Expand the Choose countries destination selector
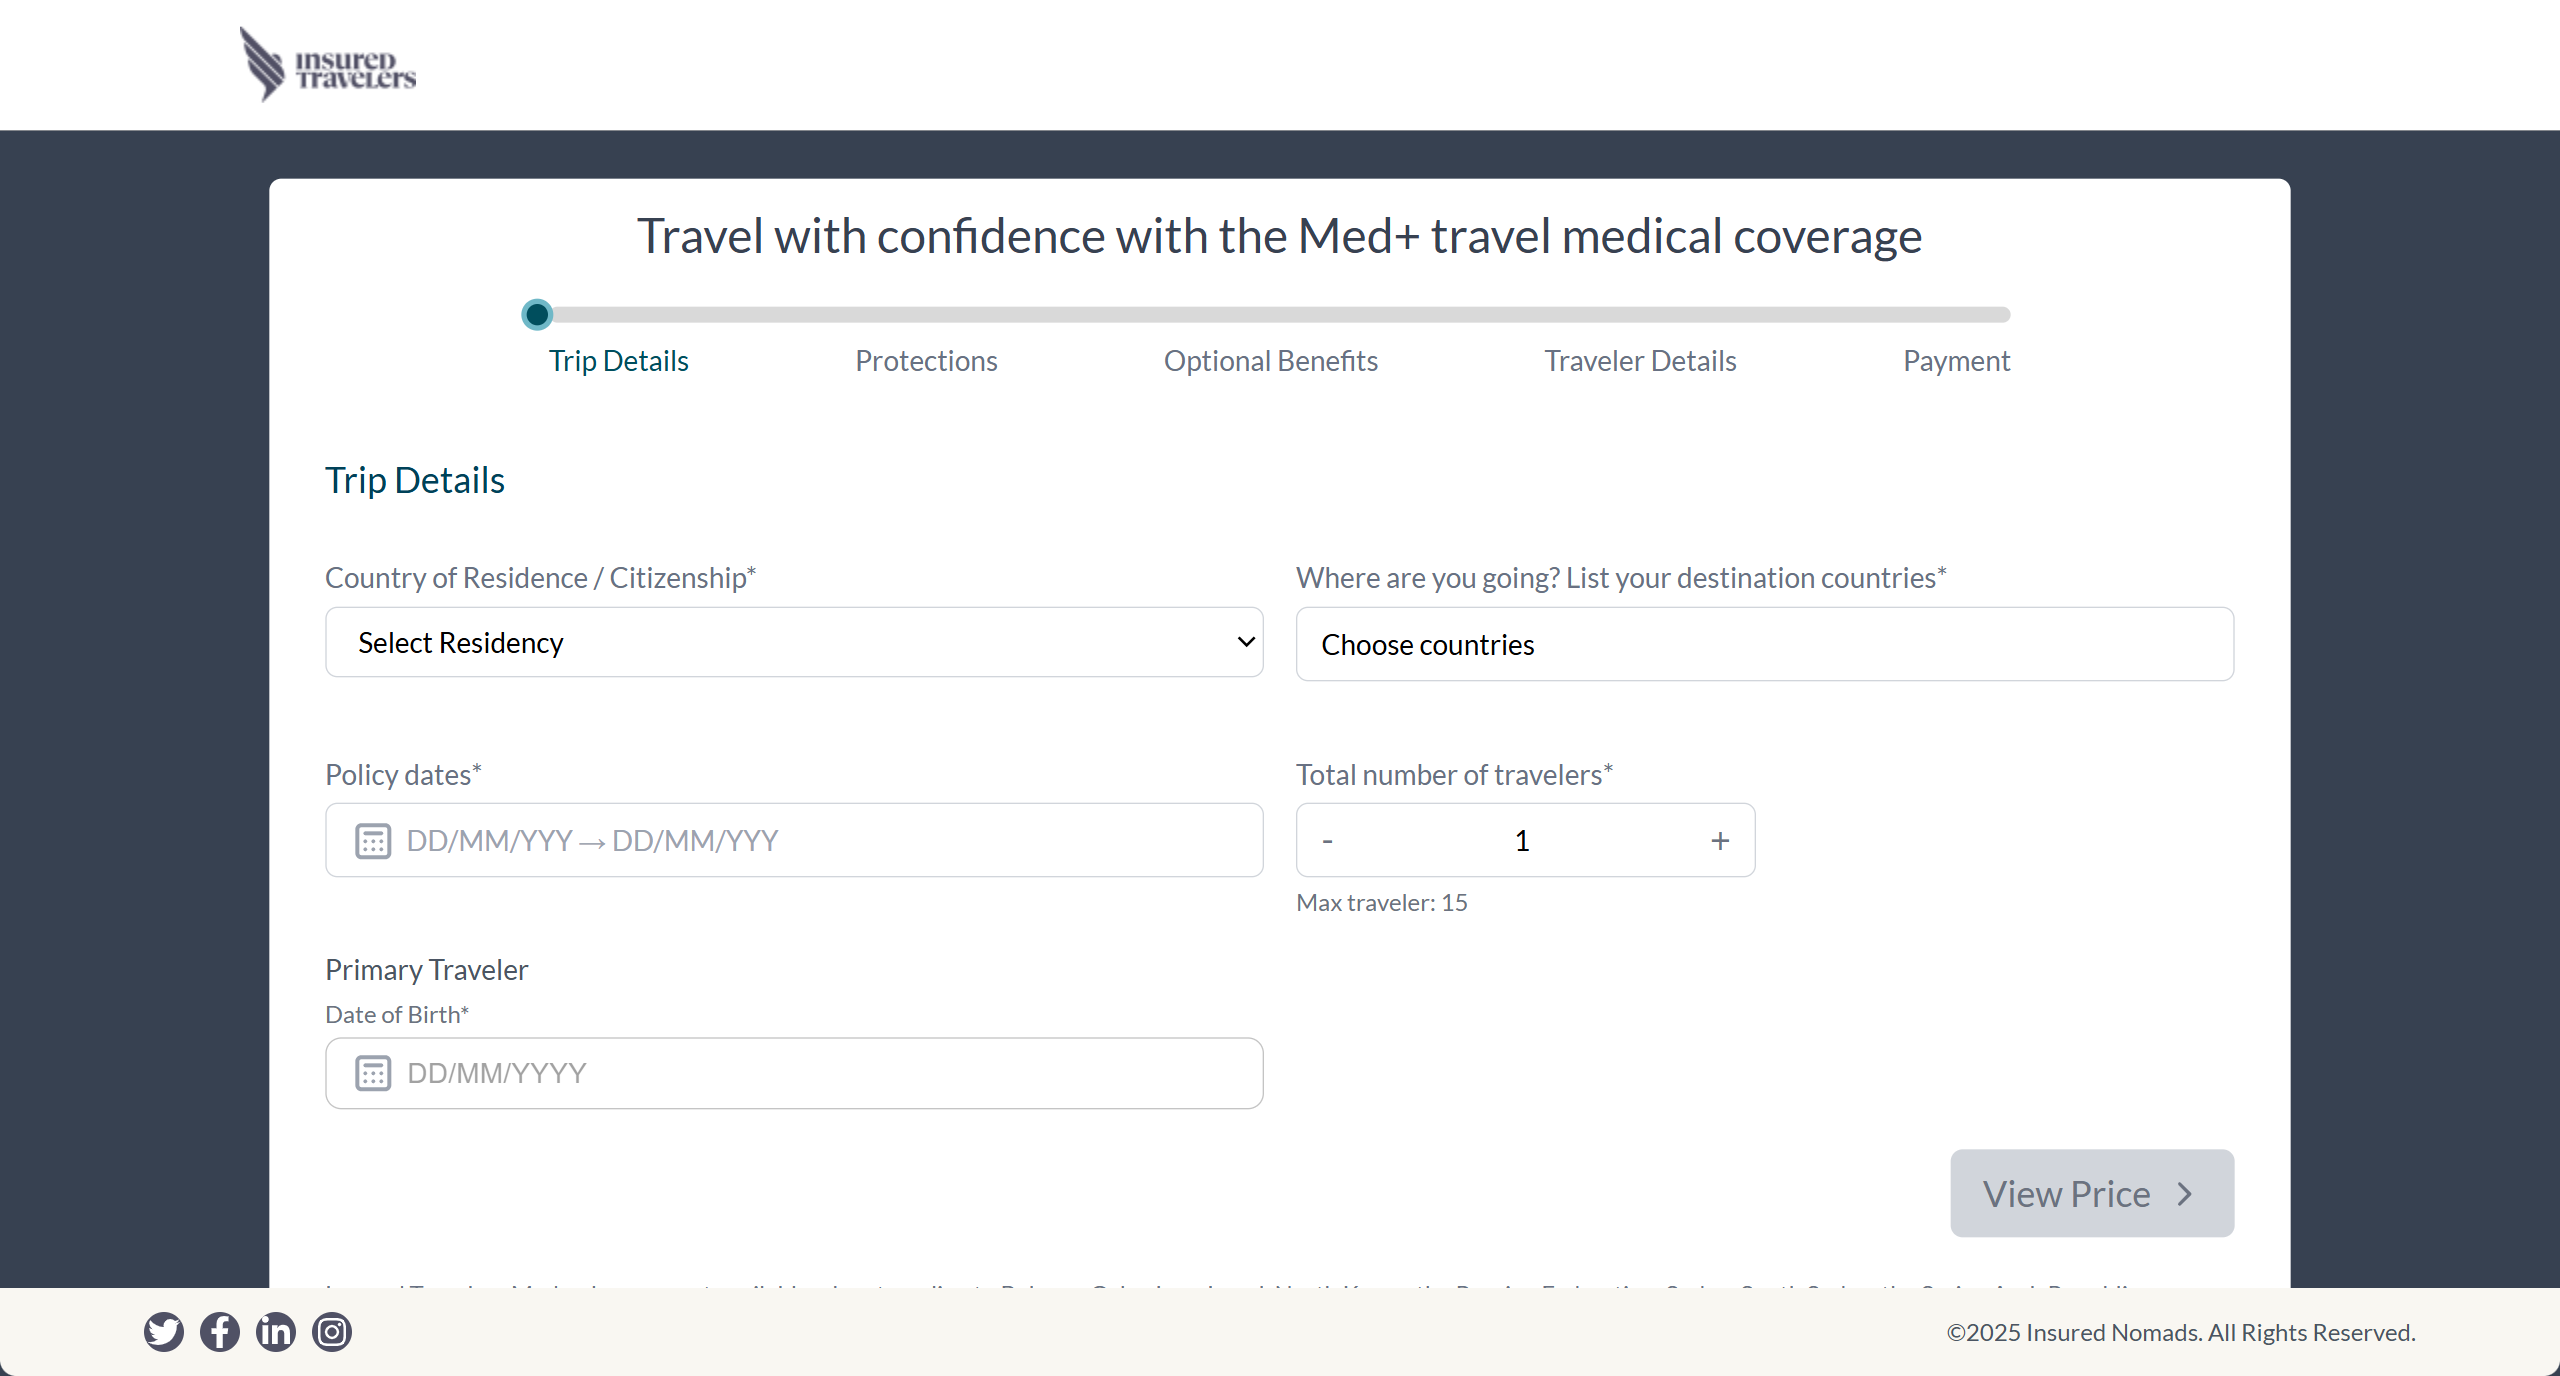This screenshot has width=2560, height=1376. point(1764,644)
